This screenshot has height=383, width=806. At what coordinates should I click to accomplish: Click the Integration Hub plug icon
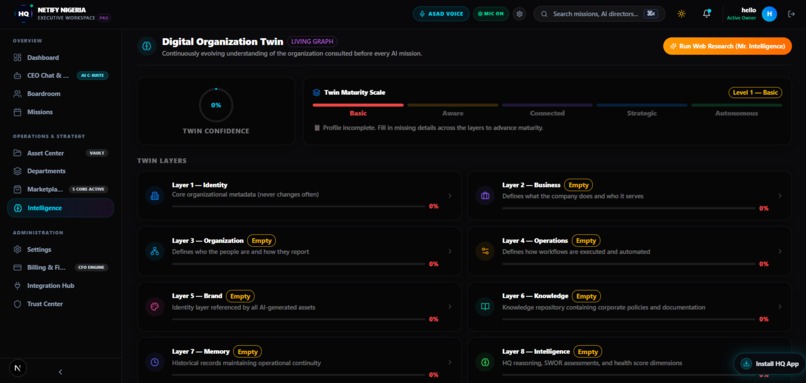[17, 285]
